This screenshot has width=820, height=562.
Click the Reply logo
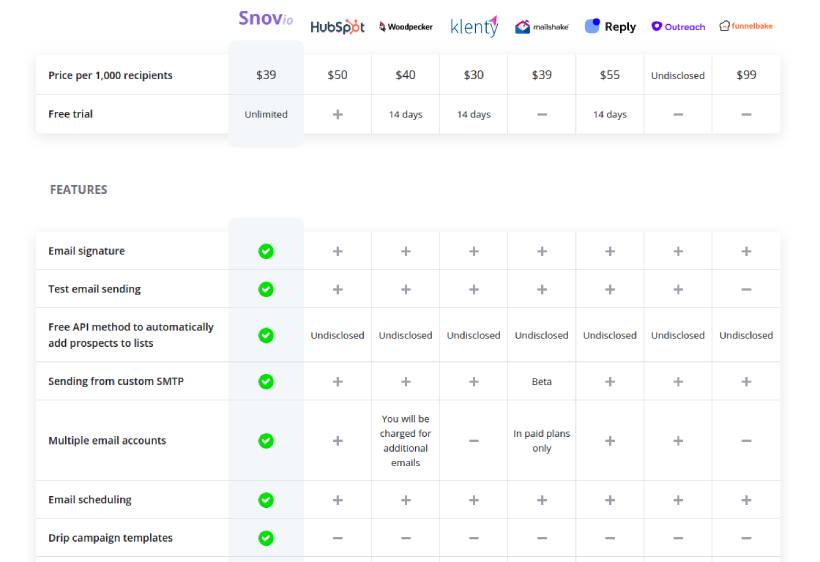tap(610, 26)
